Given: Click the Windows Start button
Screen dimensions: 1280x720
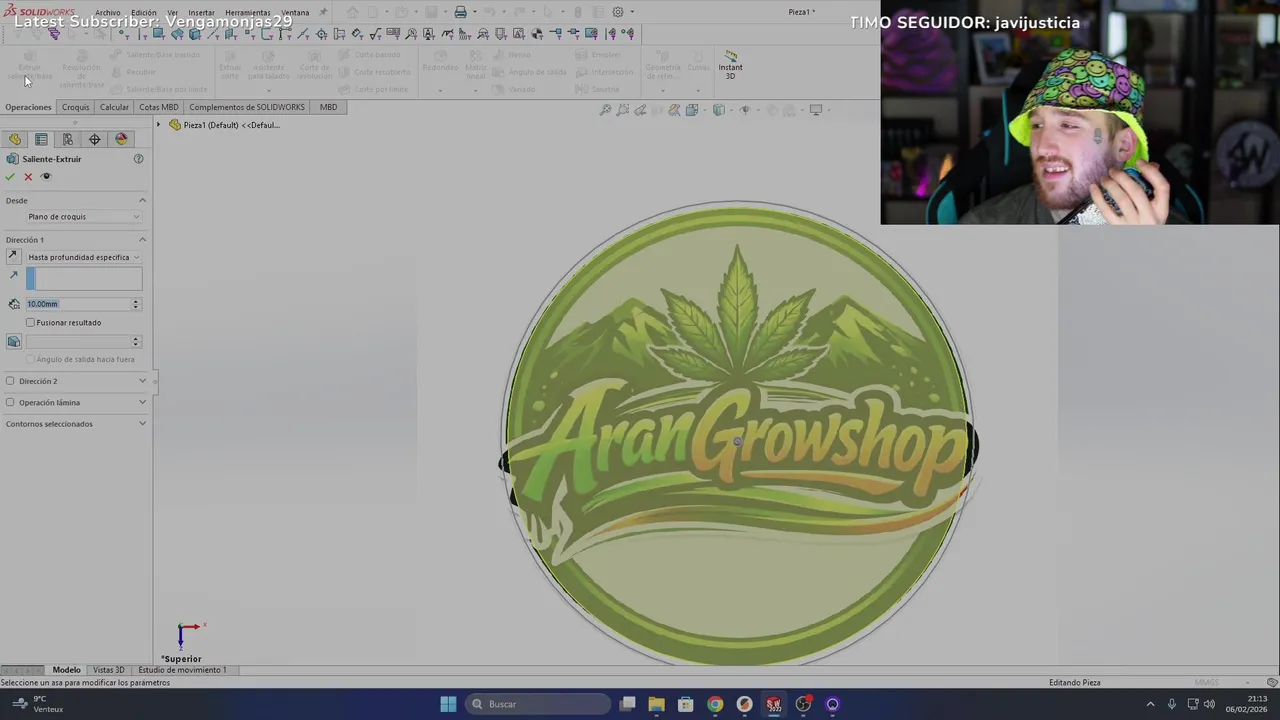Looking at the screenshot, I should [448, 704].
